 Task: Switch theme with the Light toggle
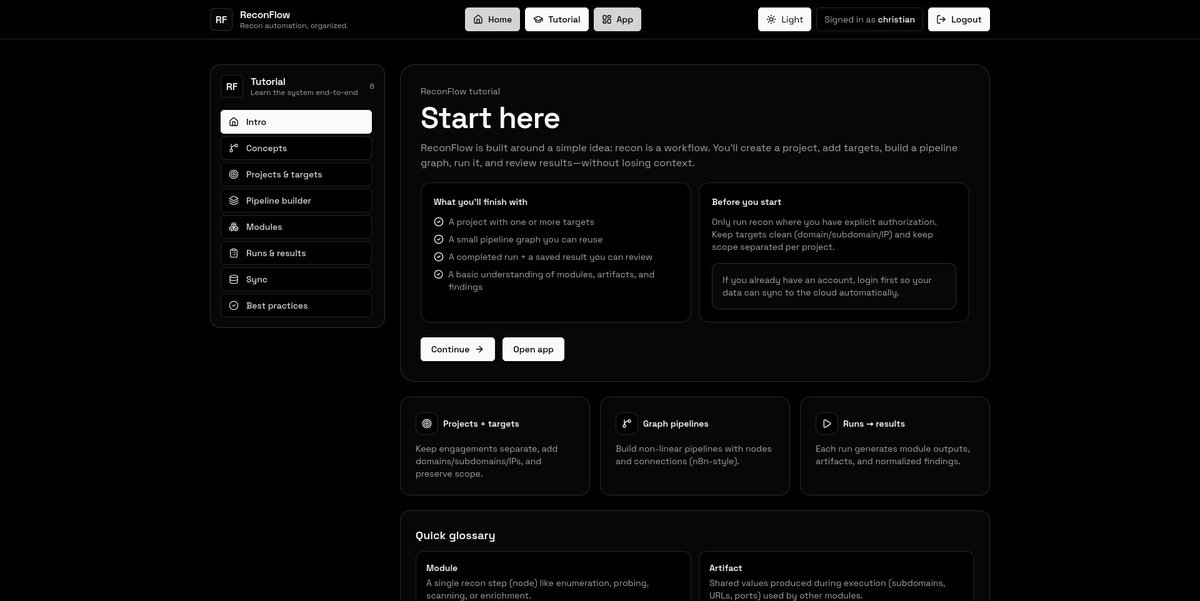(785, 19)
